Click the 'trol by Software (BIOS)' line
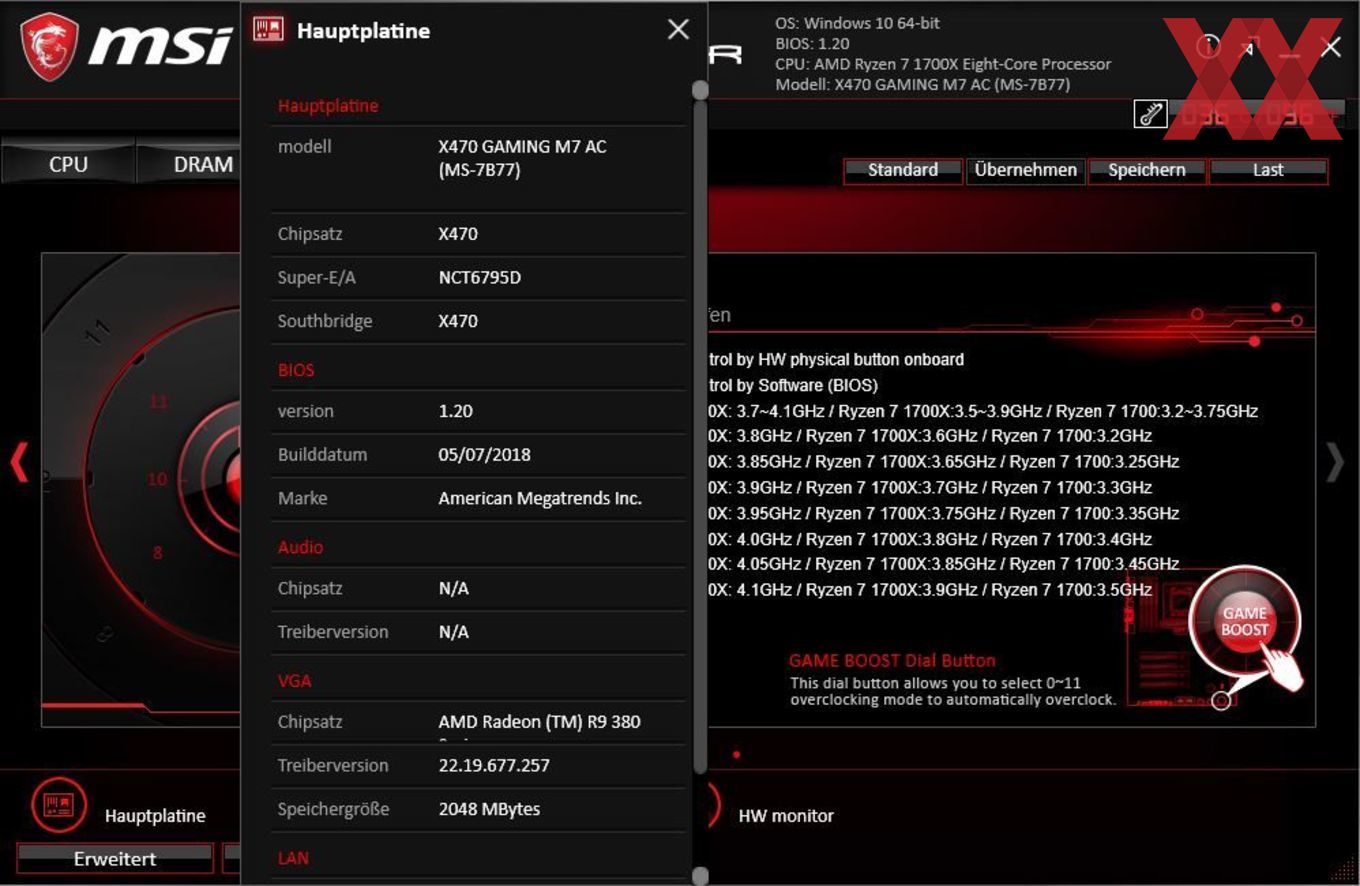 click(x=793, y=385)
